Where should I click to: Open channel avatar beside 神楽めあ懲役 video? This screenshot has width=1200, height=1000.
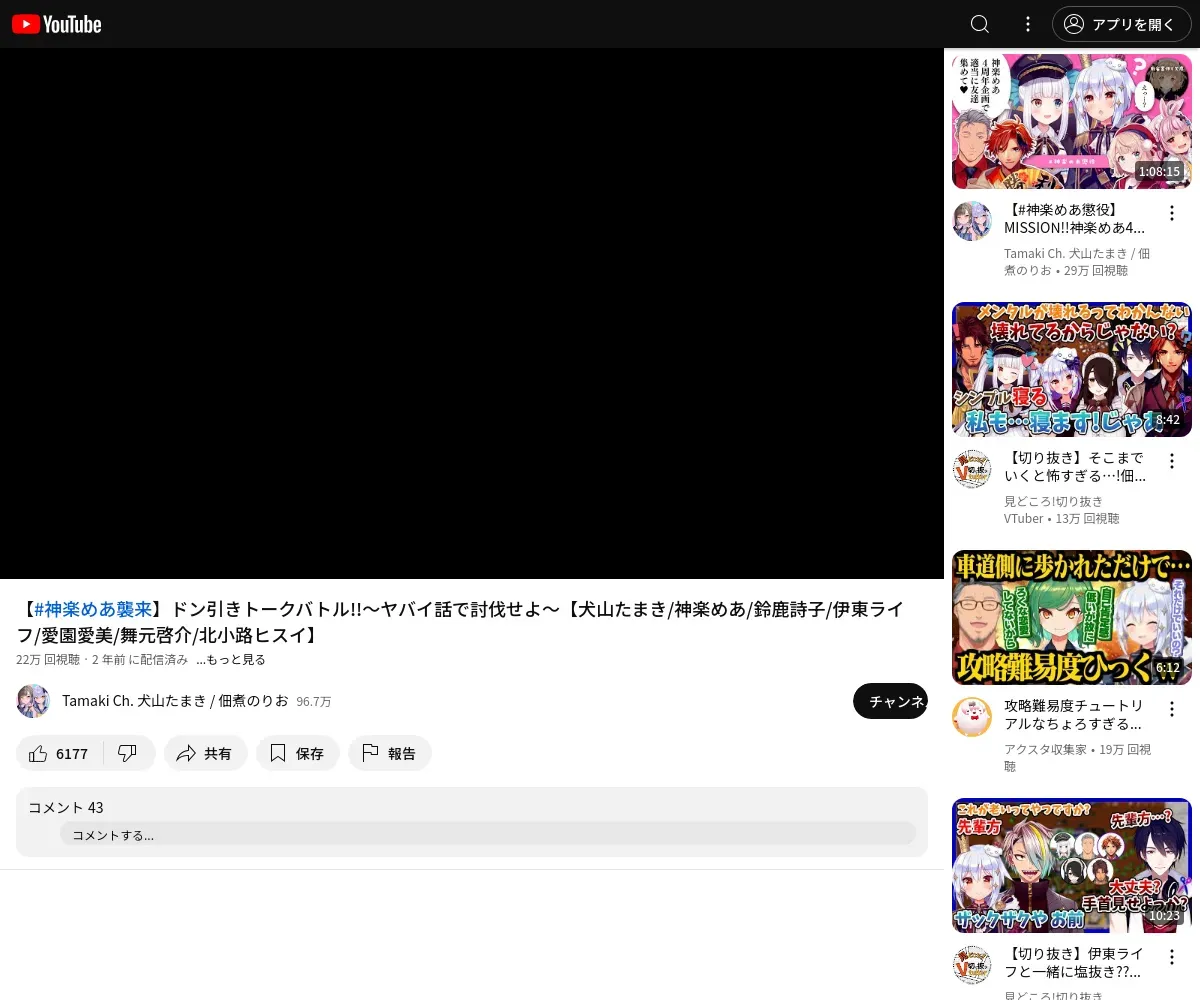(x=972, y=221)
